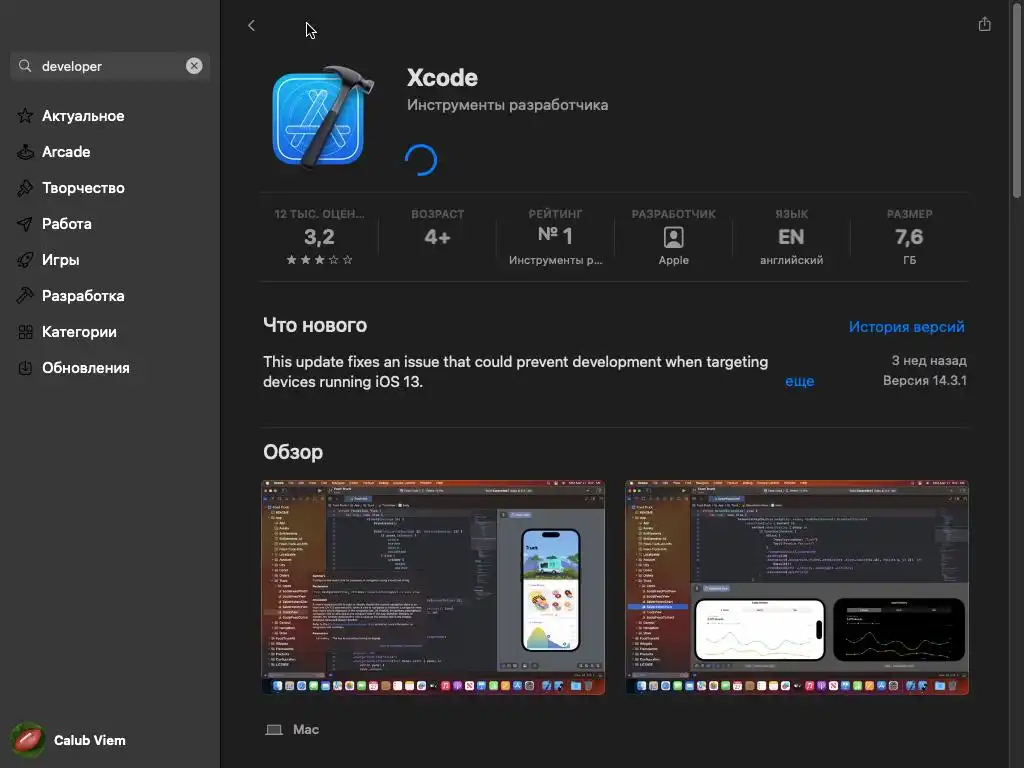Open the first Xcode preview screenshot
The height and width of the screenshot is (768, 1024).
coord(433,587)
